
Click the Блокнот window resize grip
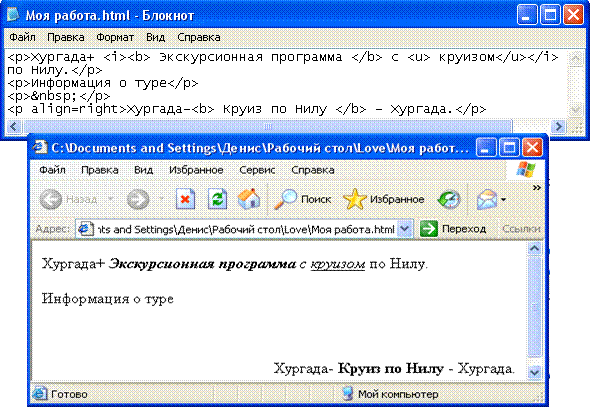coord(576,128)
